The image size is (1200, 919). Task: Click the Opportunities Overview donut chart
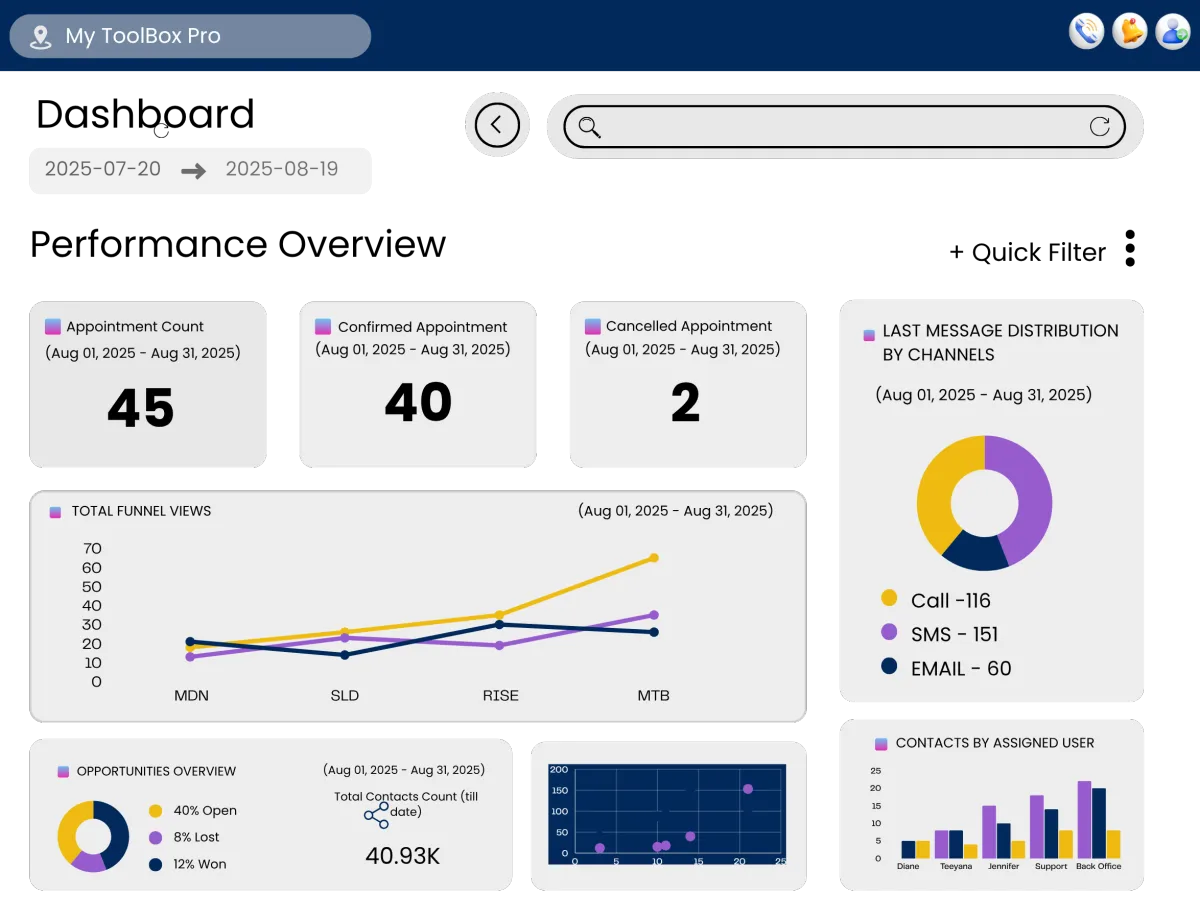(93, 836)
